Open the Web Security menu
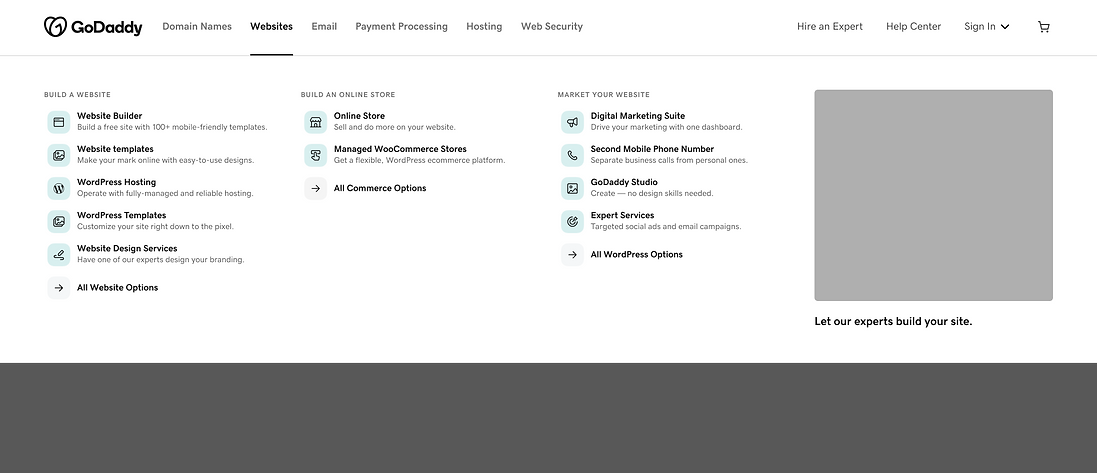This screenshot has height=473, width=1097. pyautogui.click(x=552, y=27)
